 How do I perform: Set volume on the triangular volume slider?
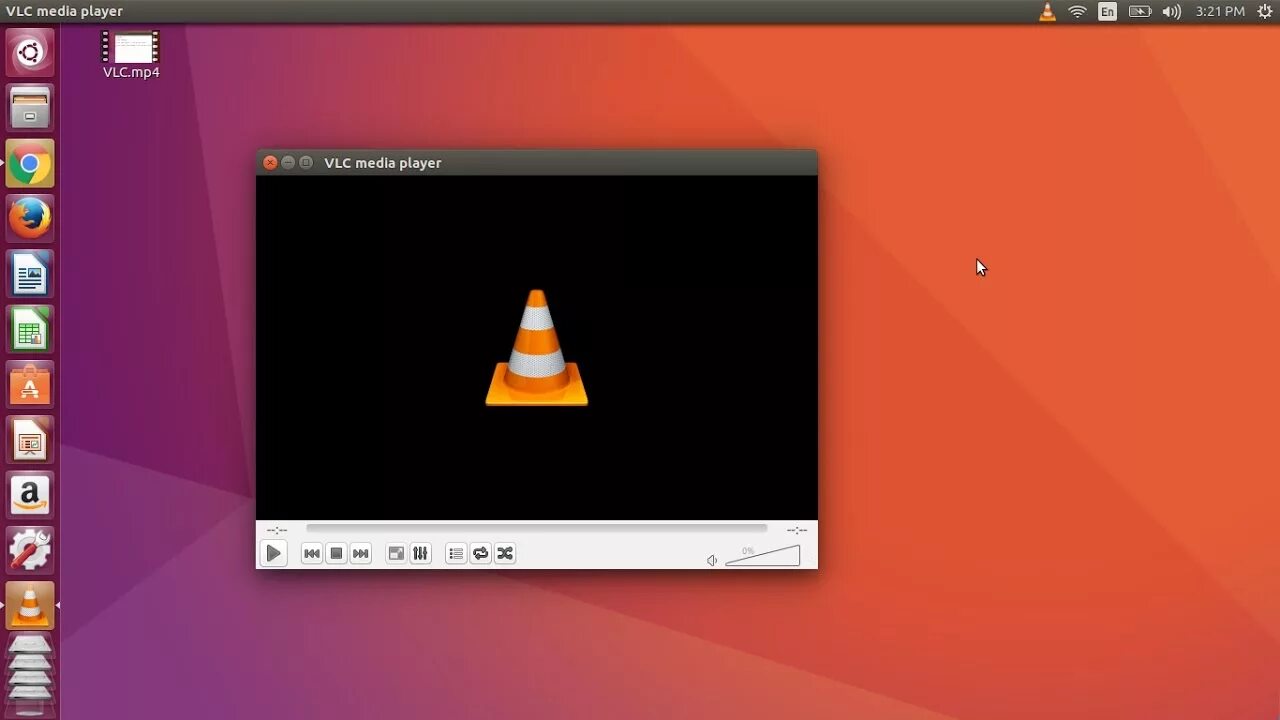point(763,555)
